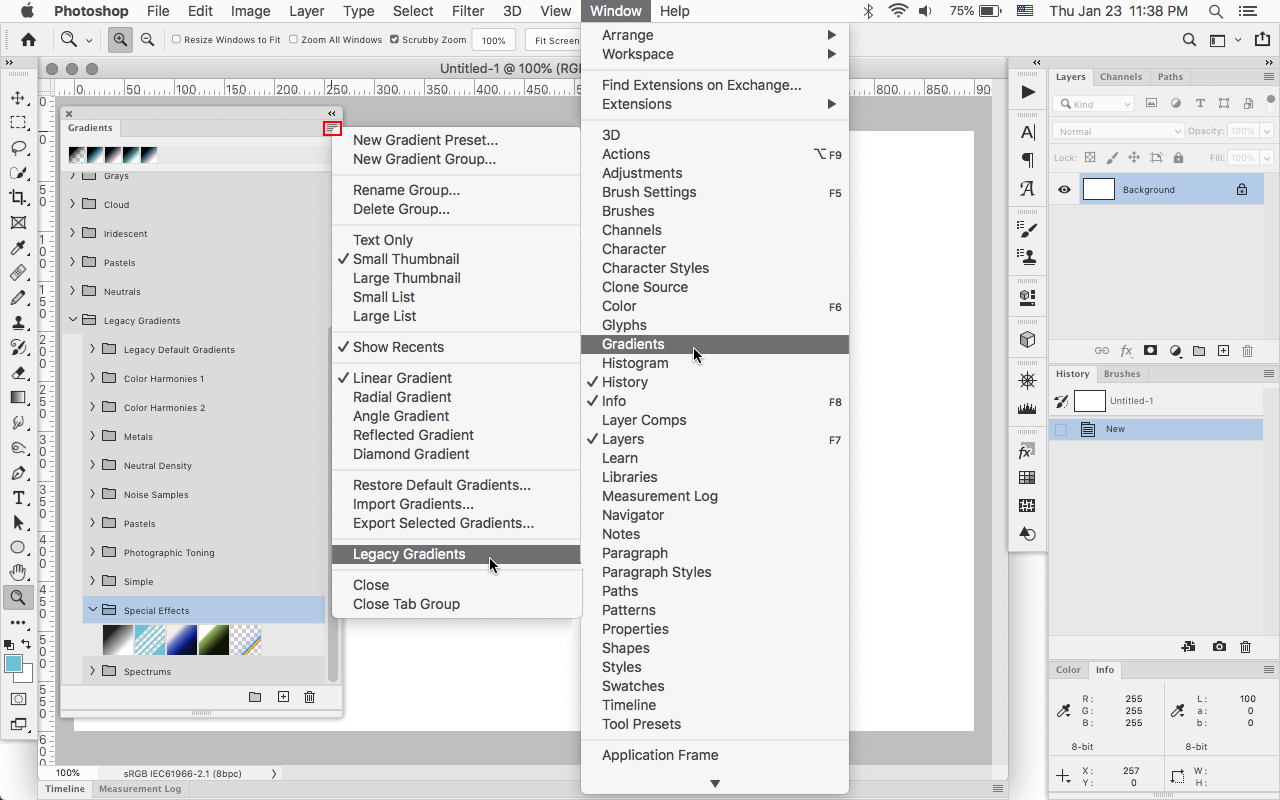Uncheck the Scrubby Zoom checkbox

[x=395, y=40]
